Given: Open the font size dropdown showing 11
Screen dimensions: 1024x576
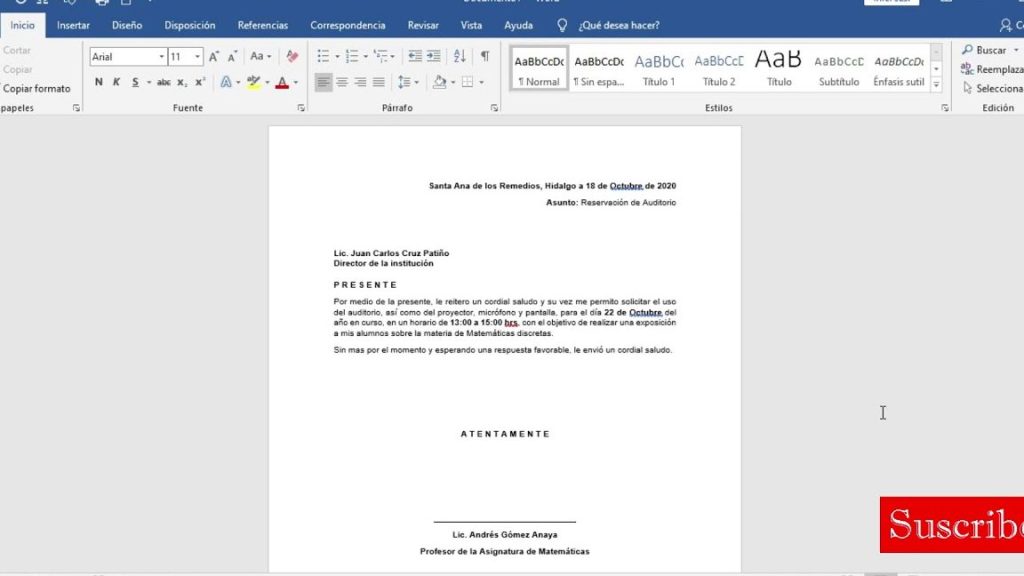Looking at the screenshot, I should click(x=197, y=57).
